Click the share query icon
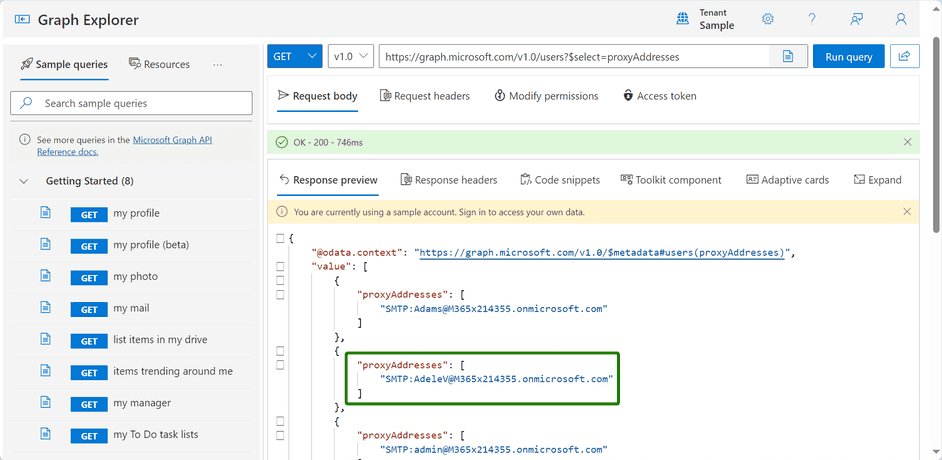 click(x=904, y=56)
